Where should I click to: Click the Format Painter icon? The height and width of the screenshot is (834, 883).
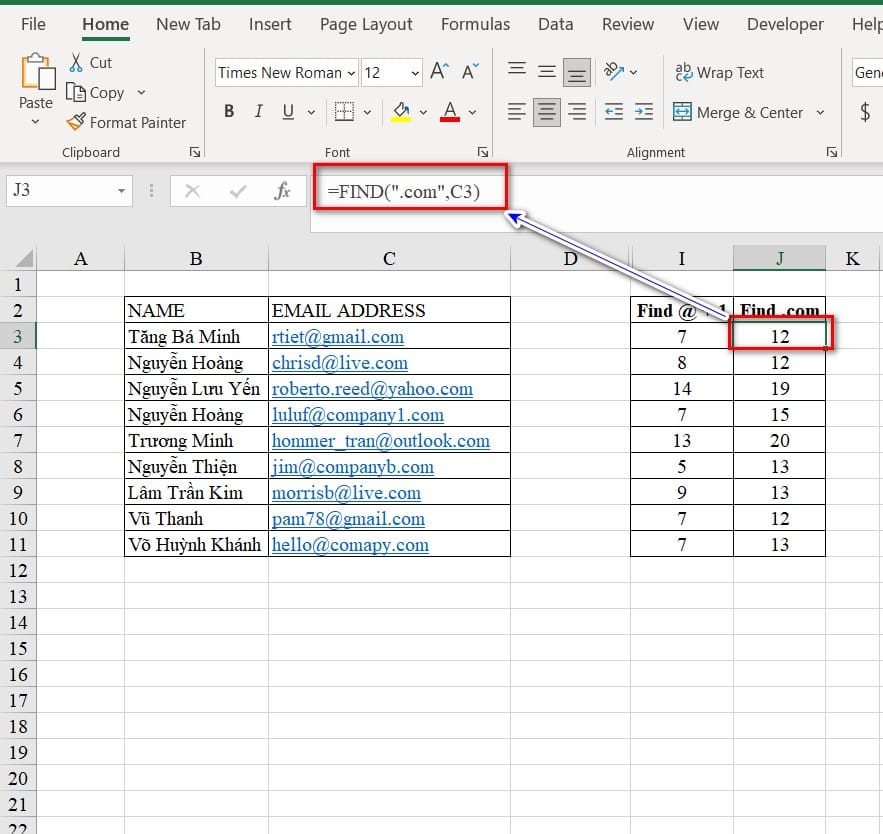click(76, 122)
